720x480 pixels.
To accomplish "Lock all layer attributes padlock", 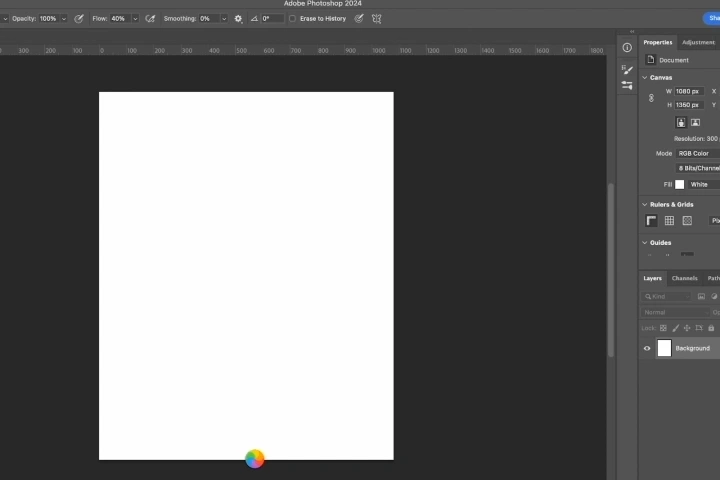I will [711, 328].
